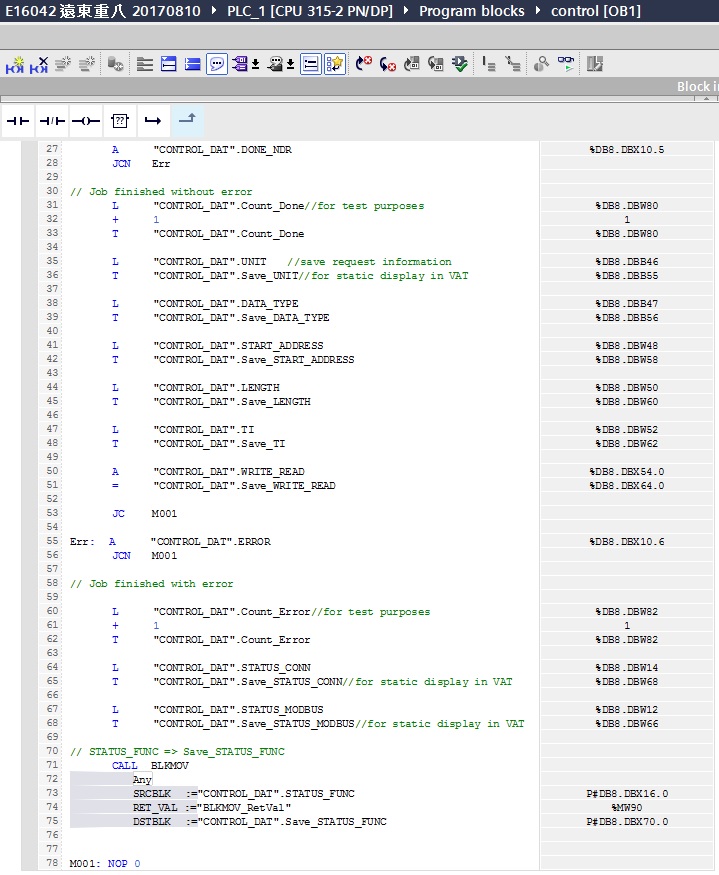Toggle network comments speech bubble button
The image size is (719, 875).
click(217, 64)
